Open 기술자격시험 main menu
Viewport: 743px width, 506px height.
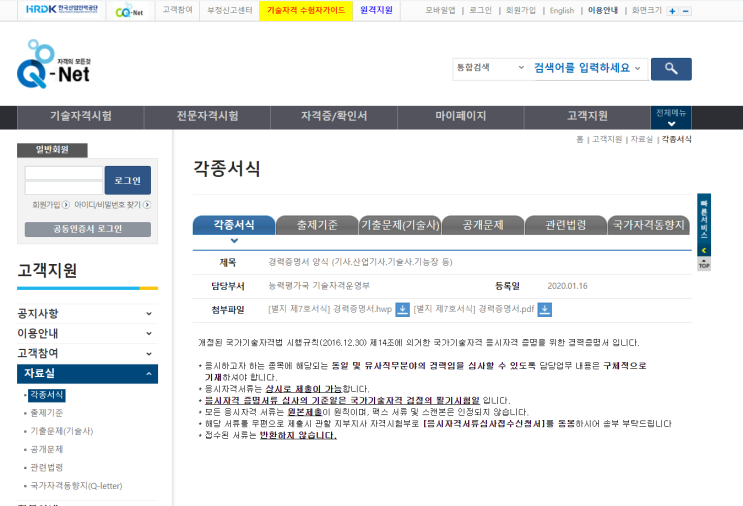(x=81, y=116)
